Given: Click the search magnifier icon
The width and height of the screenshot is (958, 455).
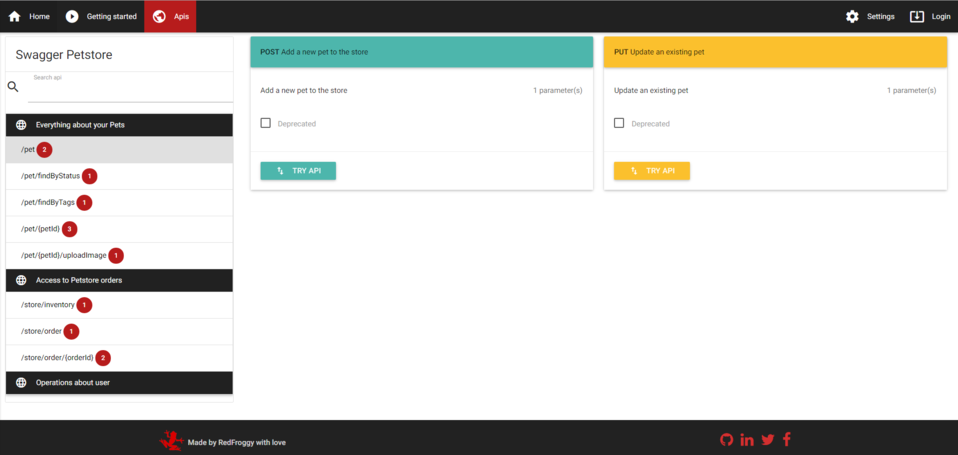Looking at the screenshot, I should 13,87.
